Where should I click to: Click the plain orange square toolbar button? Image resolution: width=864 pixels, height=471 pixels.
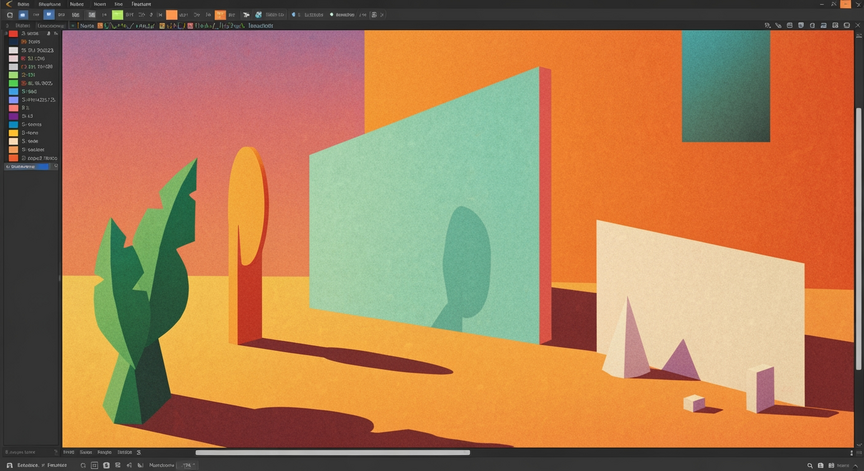(x=172, y=15)
